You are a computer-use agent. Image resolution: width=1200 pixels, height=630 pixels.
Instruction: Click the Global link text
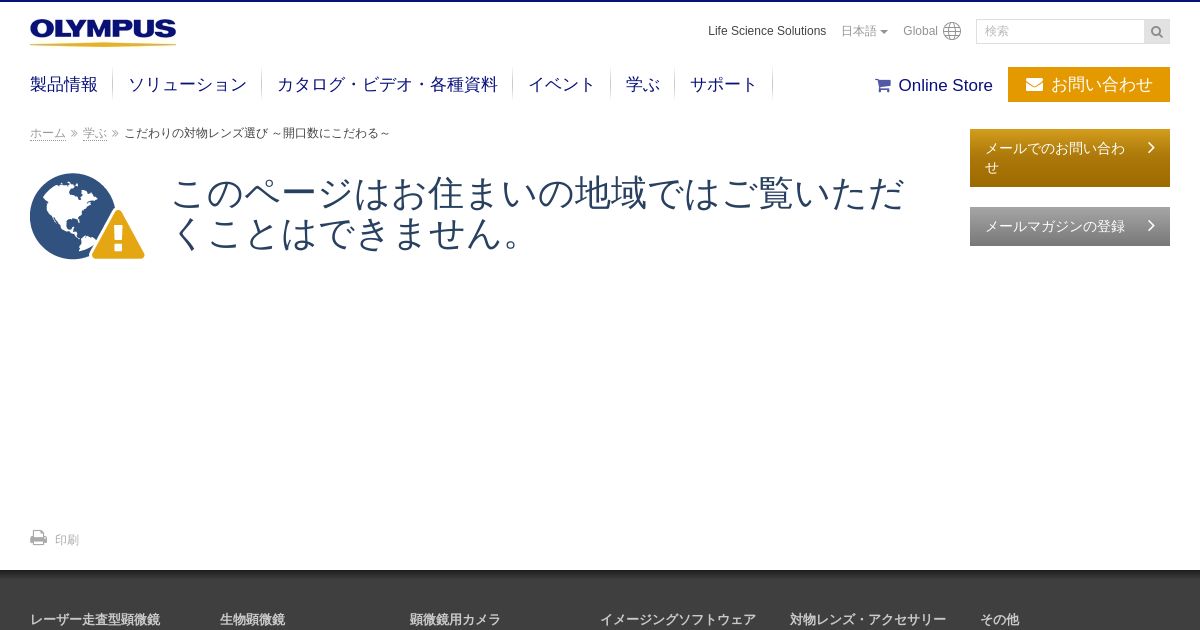pyautogui.click(x=920, y=31)
